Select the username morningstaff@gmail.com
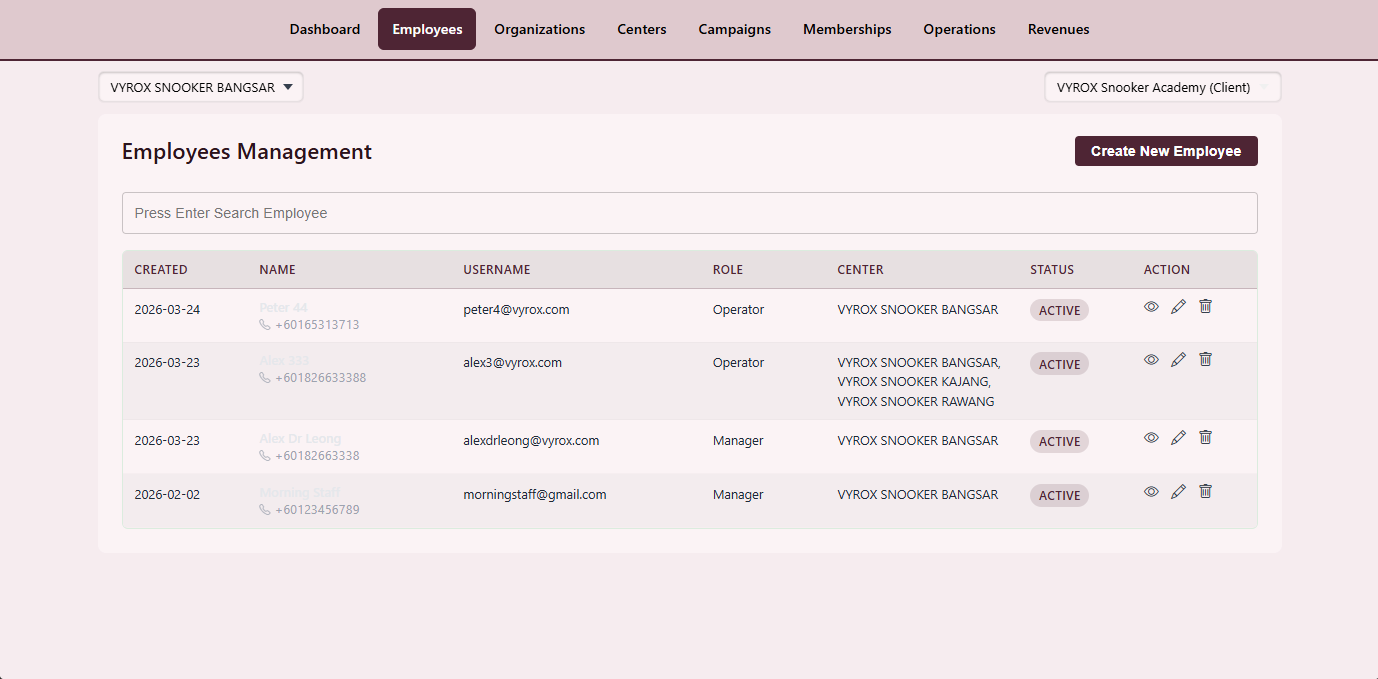This screenshot has width=1378, height=679. click(x=535, y=495)
